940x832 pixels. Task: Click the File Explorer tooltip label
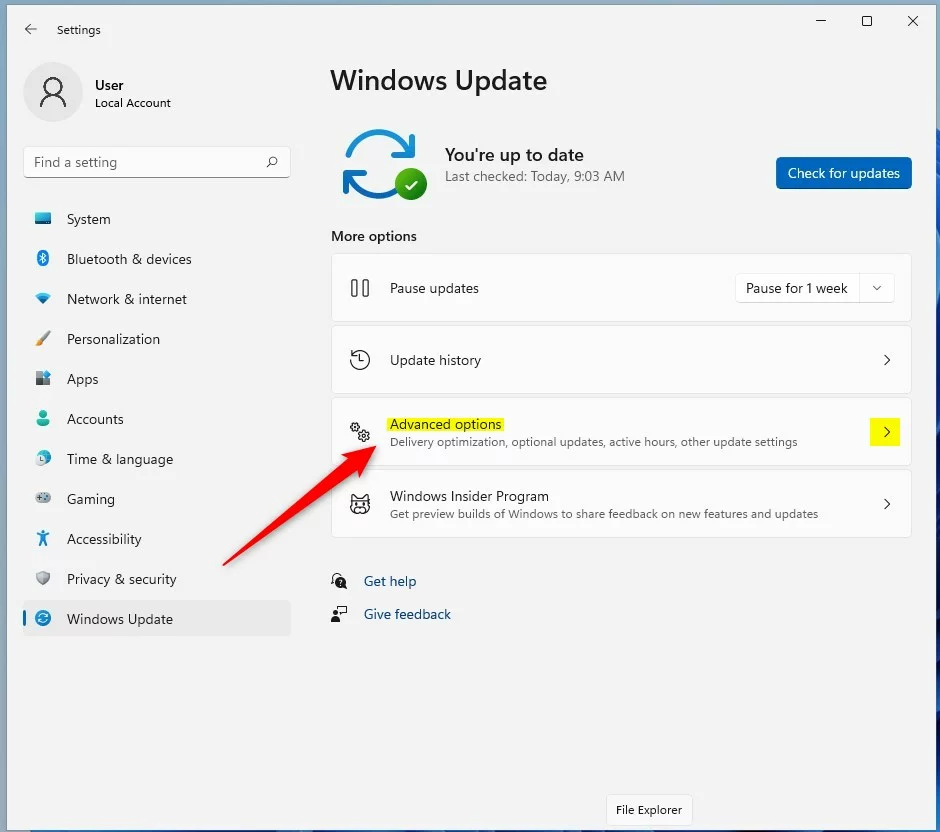pos(649,810)
